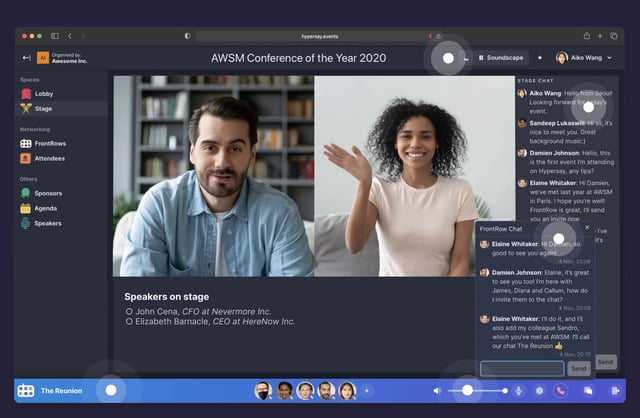640x418 pixels.
Task: Collapse the sidebar with the arrow icon
Action: (26, 58)
